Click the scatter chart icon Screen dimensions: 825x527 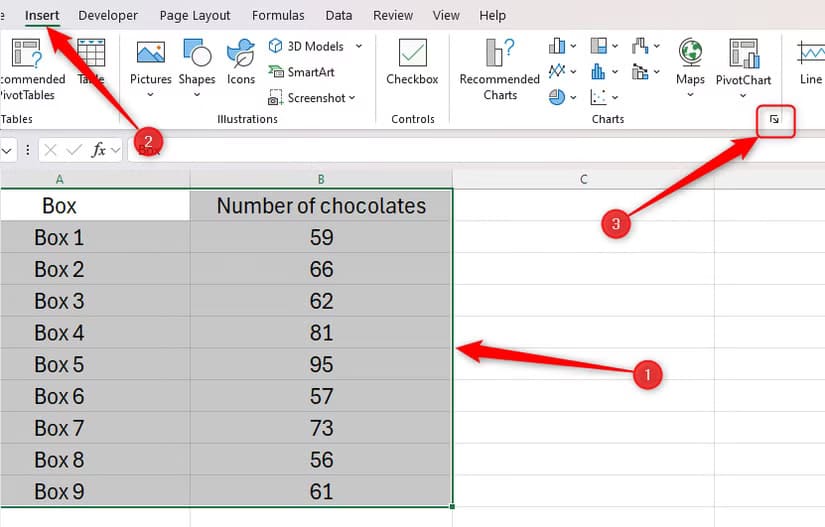[598, 97]
